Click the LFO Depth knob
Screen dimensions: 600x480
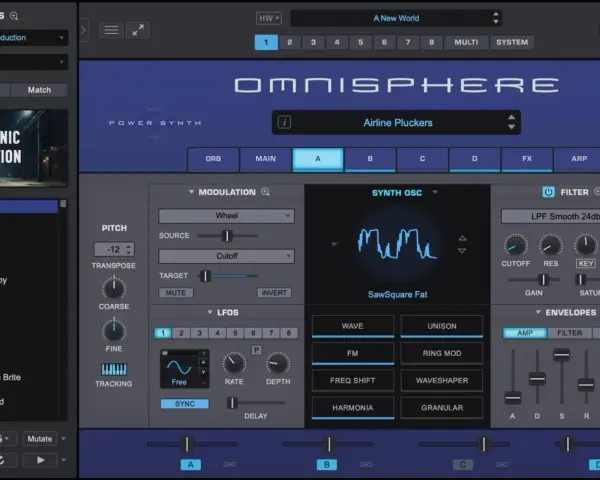(x=278, y=363)
